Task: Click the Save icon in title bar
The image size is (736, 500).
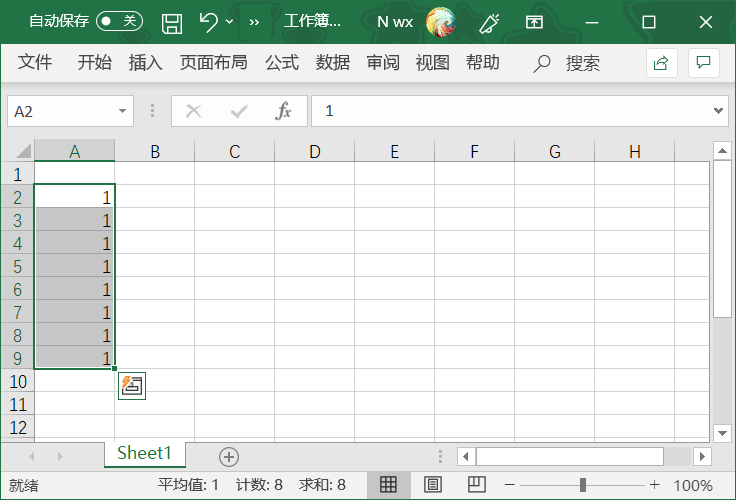Action: [x=172, y=23]
